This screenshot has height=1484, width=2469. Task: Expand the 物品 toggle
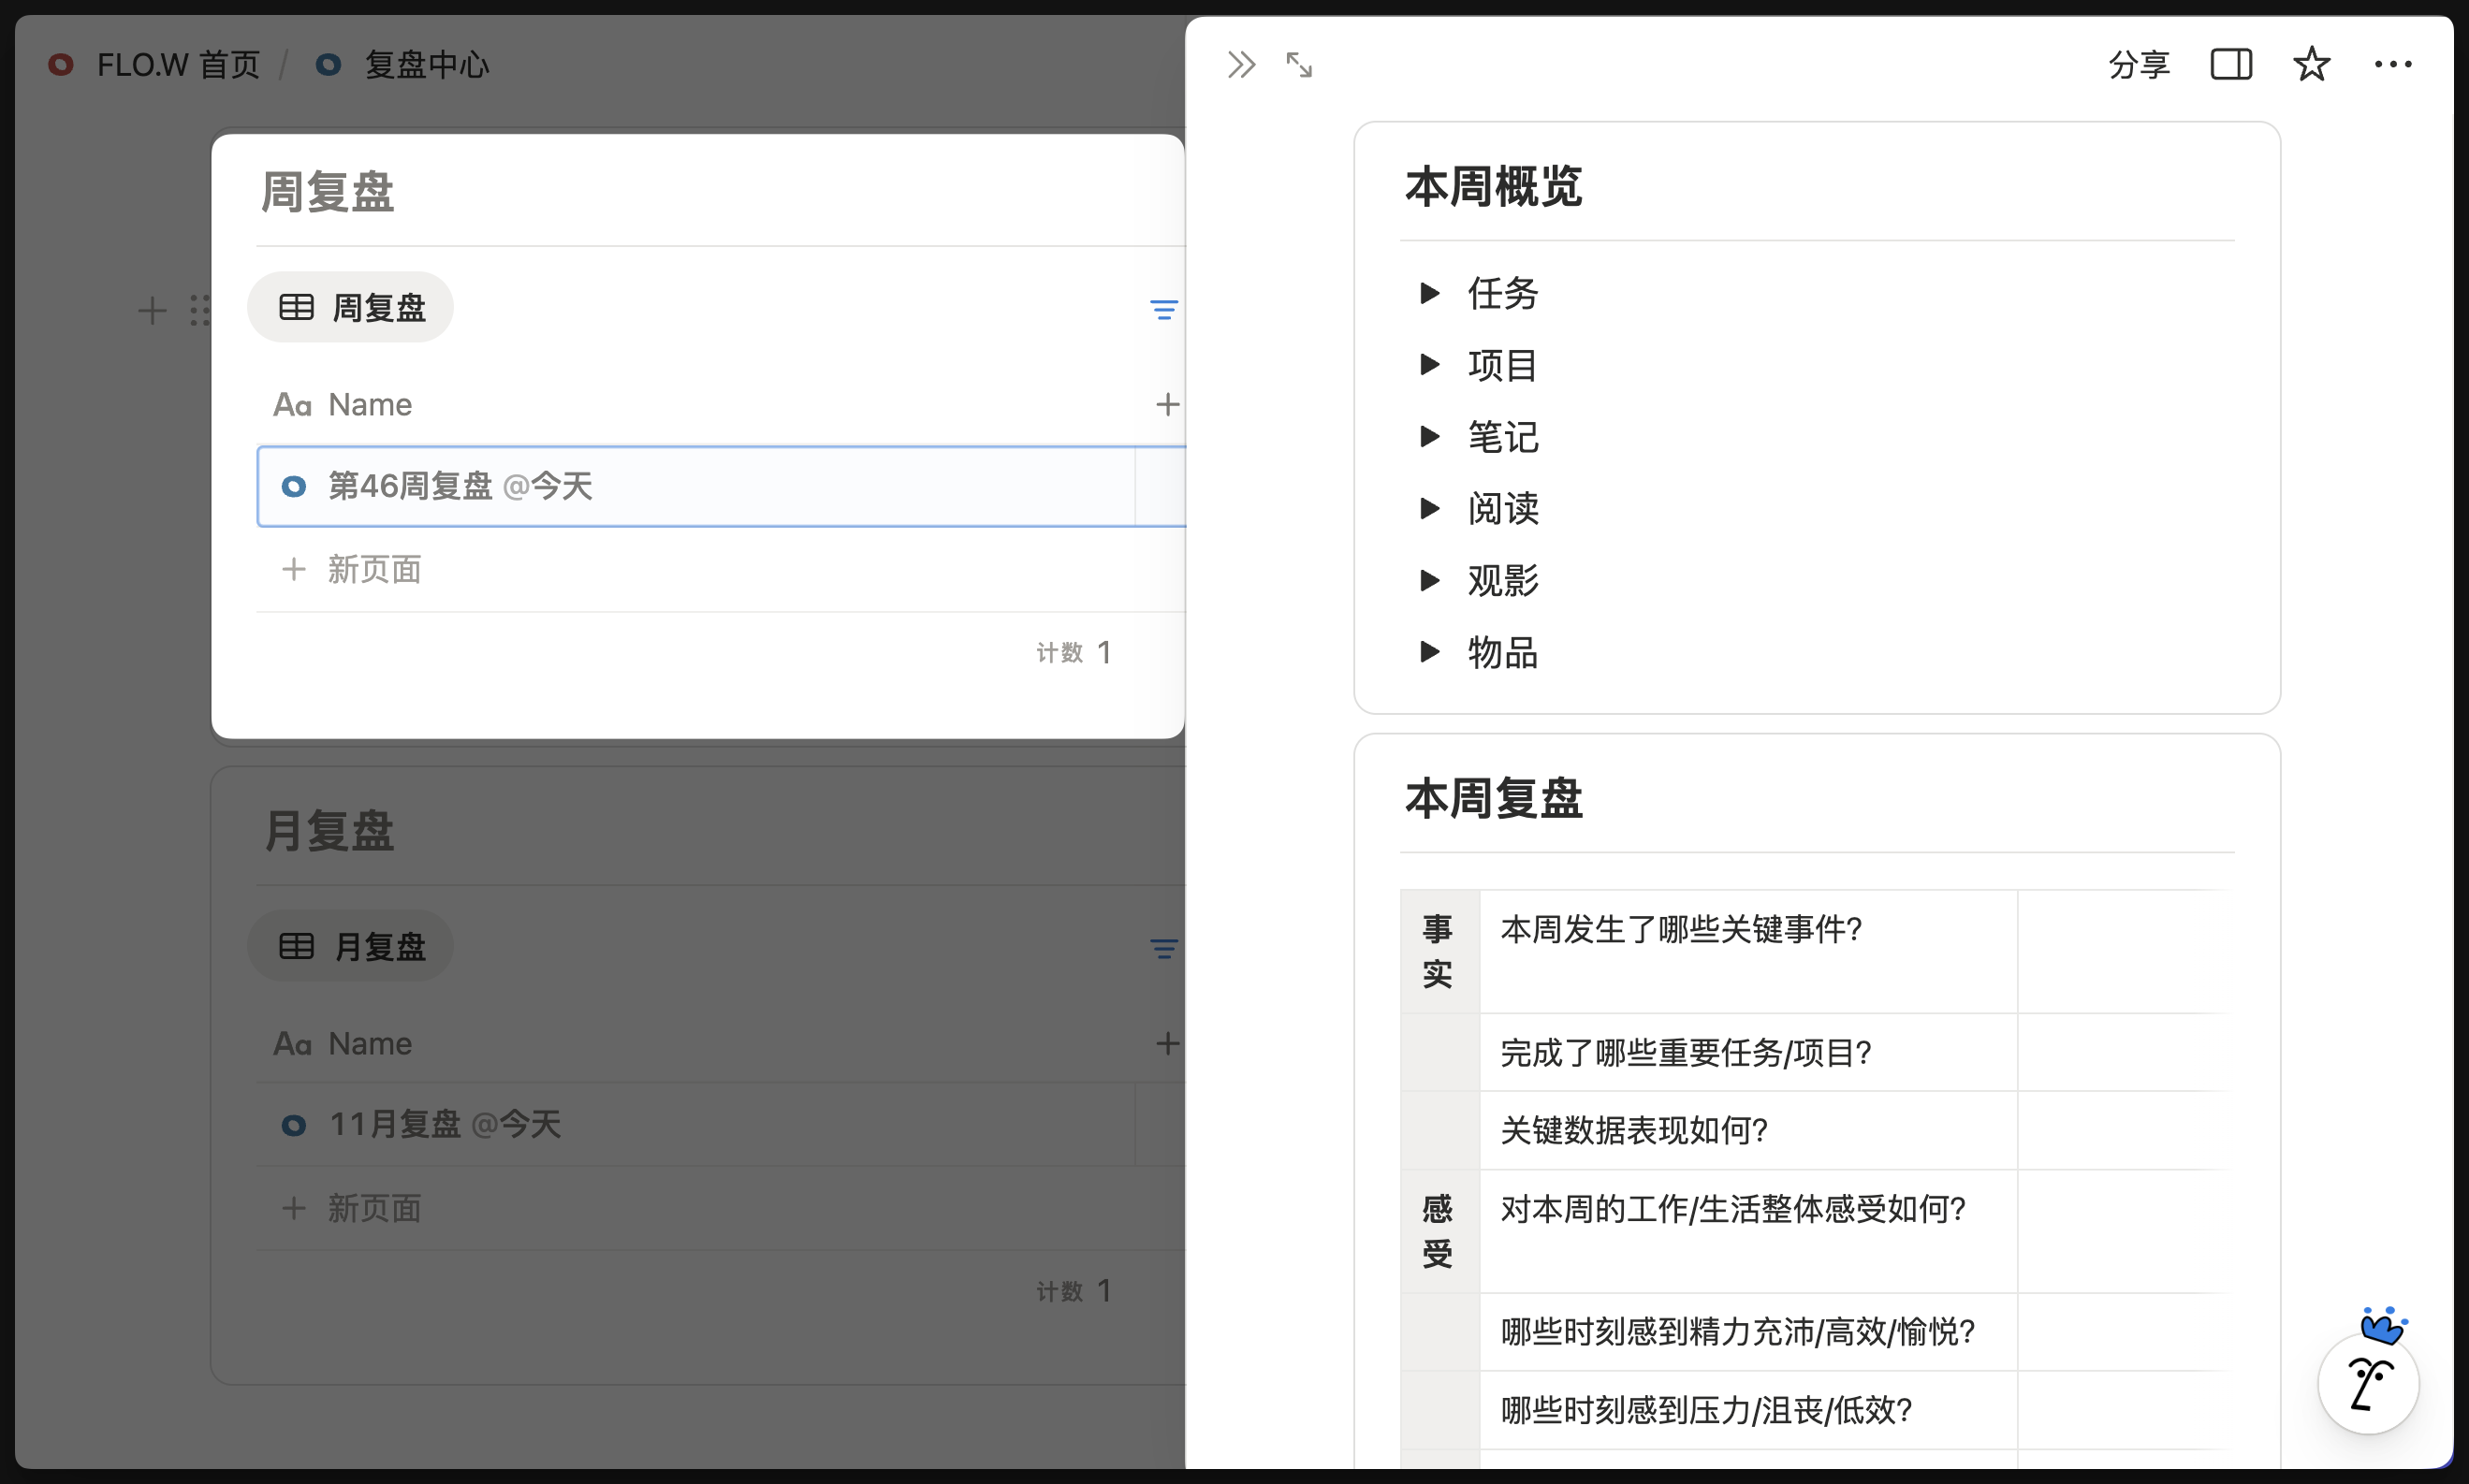pyautogui.click(x=1430, y=653)
